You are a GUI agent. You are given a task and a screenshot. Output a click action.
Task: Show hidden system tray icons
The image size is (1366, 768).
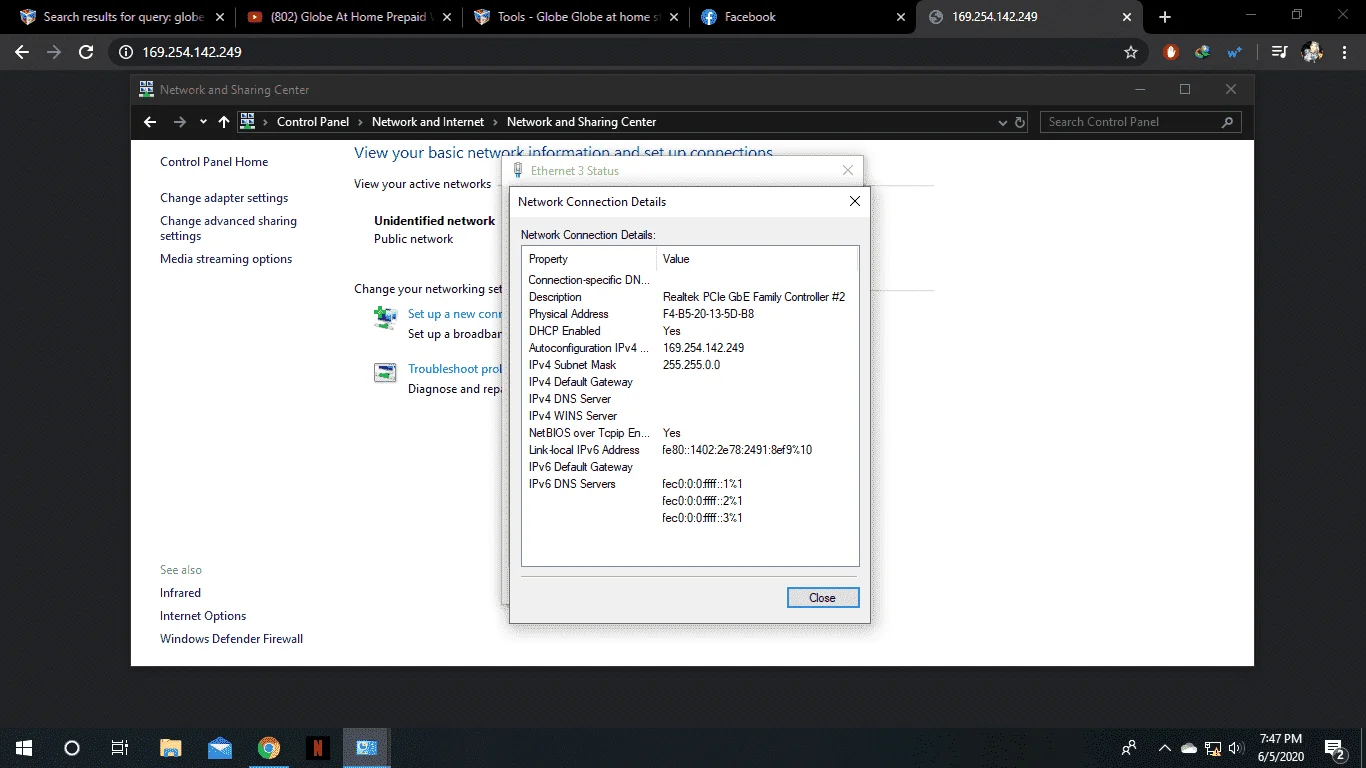(x=1164, y=747)
